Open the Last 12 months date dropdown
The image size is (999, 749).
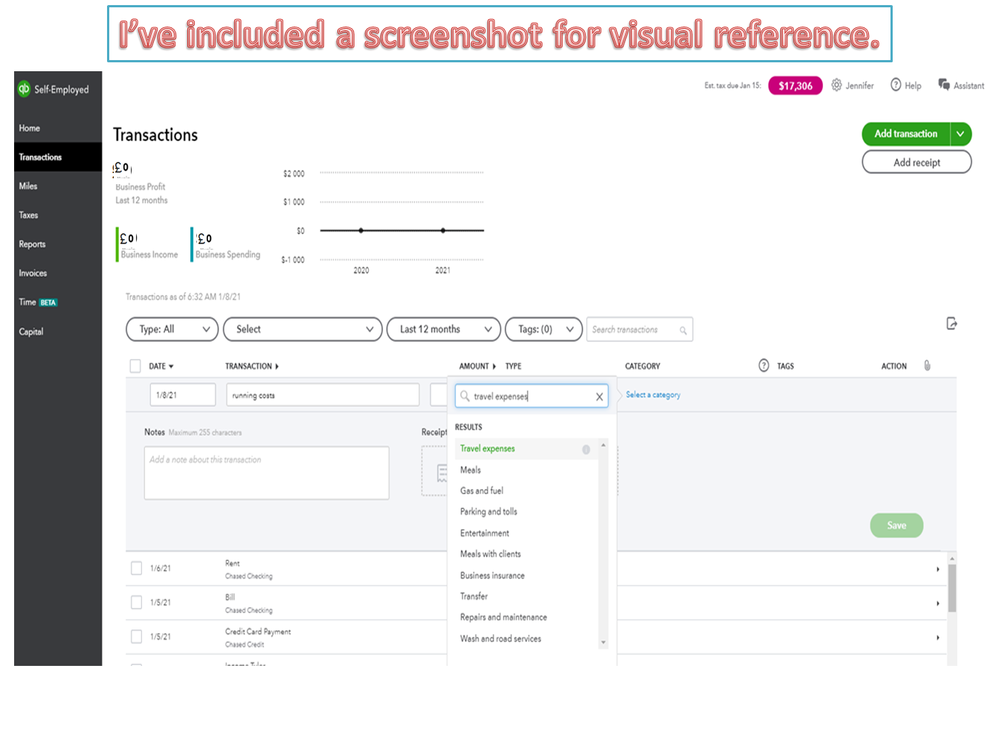(x=443, y=329)
